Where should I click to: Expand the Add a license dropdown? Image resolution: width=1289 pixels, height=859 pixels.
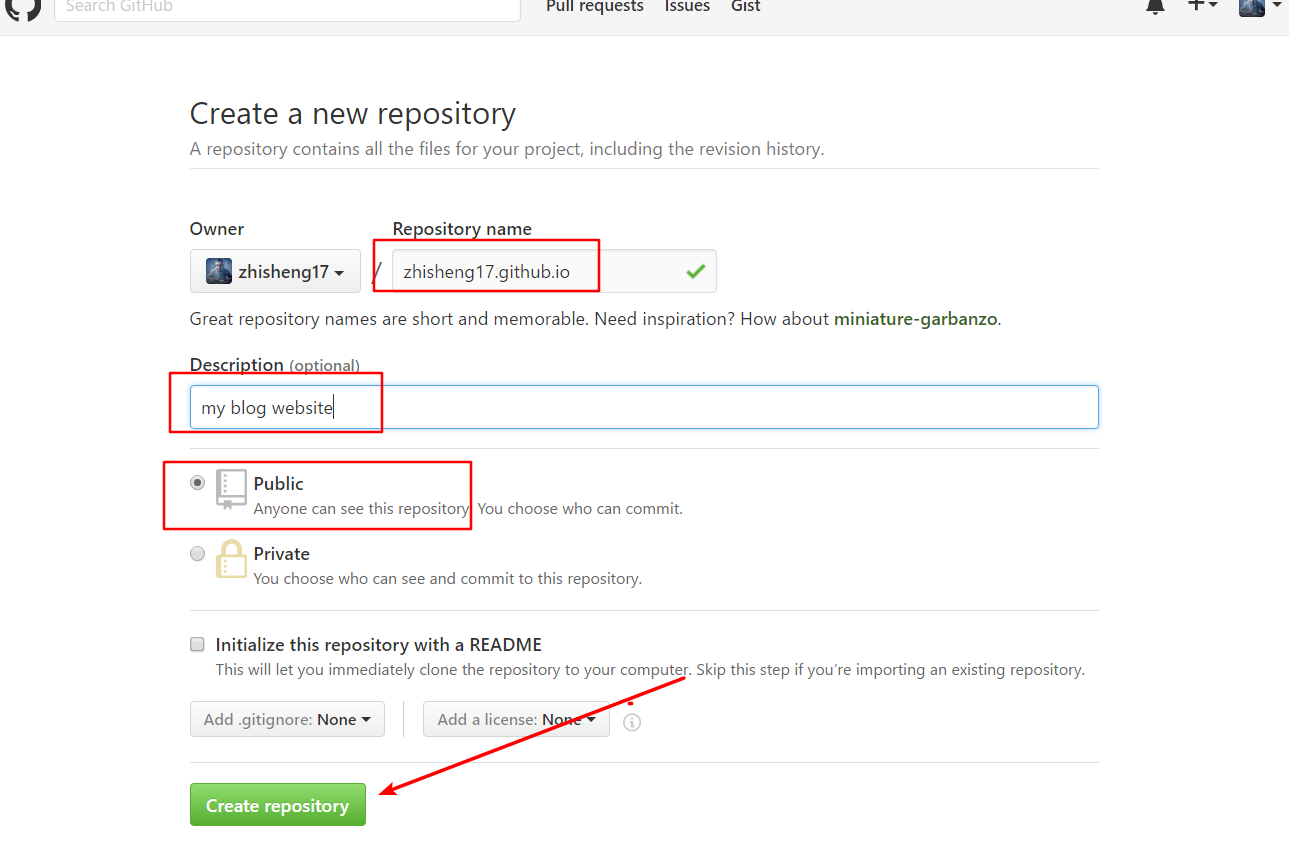pos(516,719)
